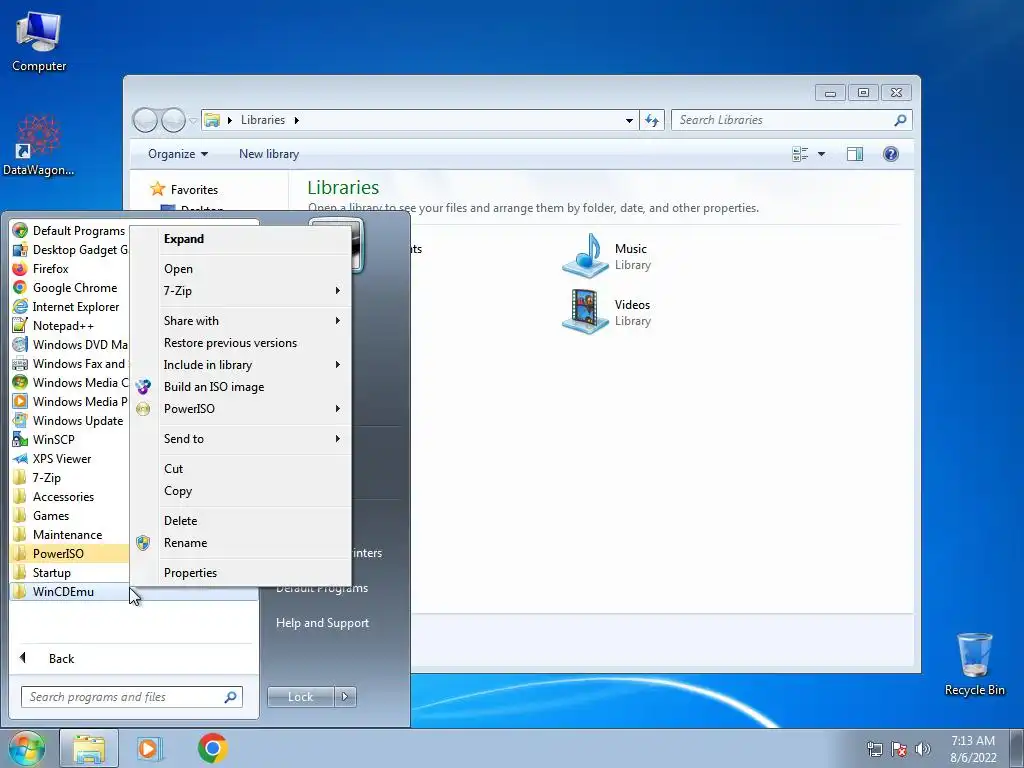Click refresh button beside address bar
This screenshot has height=768, width=1024.
[x=652, y=120]
